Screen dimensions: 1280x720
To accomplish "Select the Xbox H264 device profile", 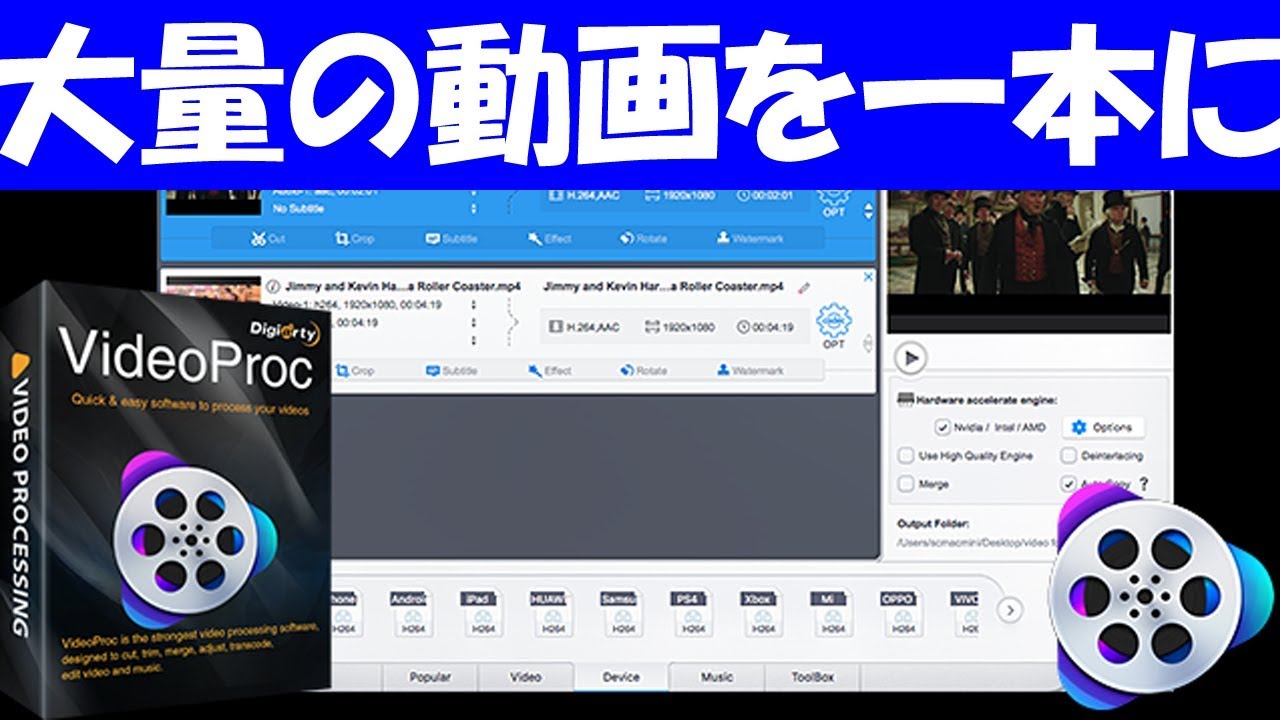I will pyautogui.click(x=762, y=614).
